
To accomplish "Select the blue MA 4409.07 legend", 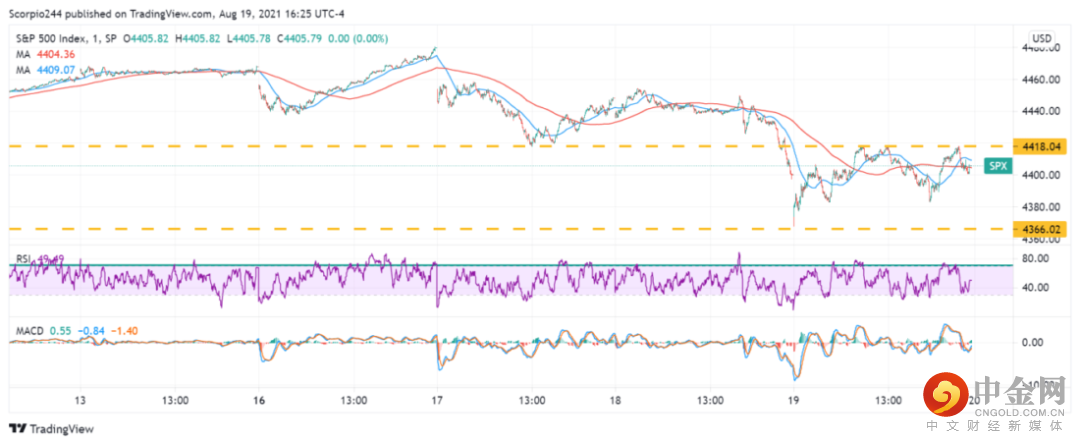I will pyautogui.click(x=42, y=70).
